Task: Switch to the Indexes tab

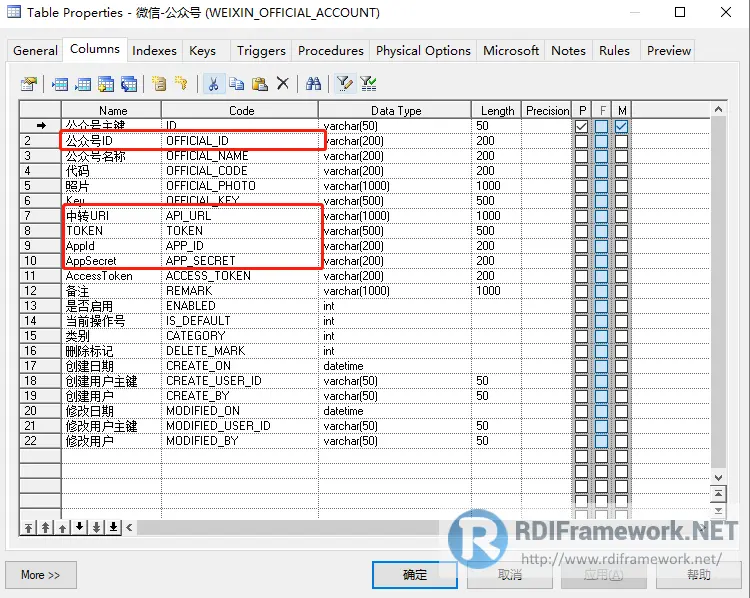Action: click(154, 50)
